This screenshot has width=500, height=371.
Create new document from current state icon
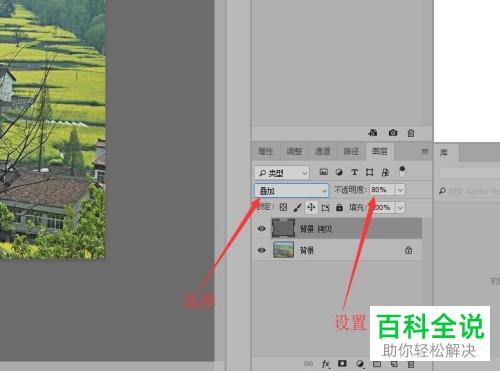(373, 133)
